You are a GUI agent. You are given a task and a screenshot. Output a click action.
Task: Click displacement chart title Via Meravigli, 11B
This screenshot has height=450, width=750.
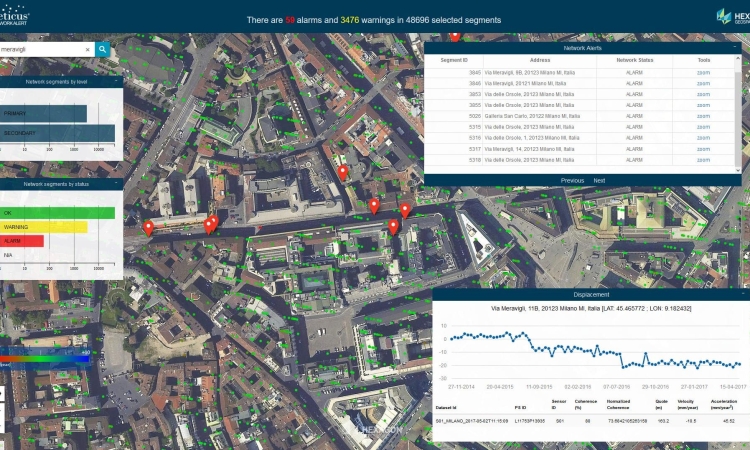591,308
